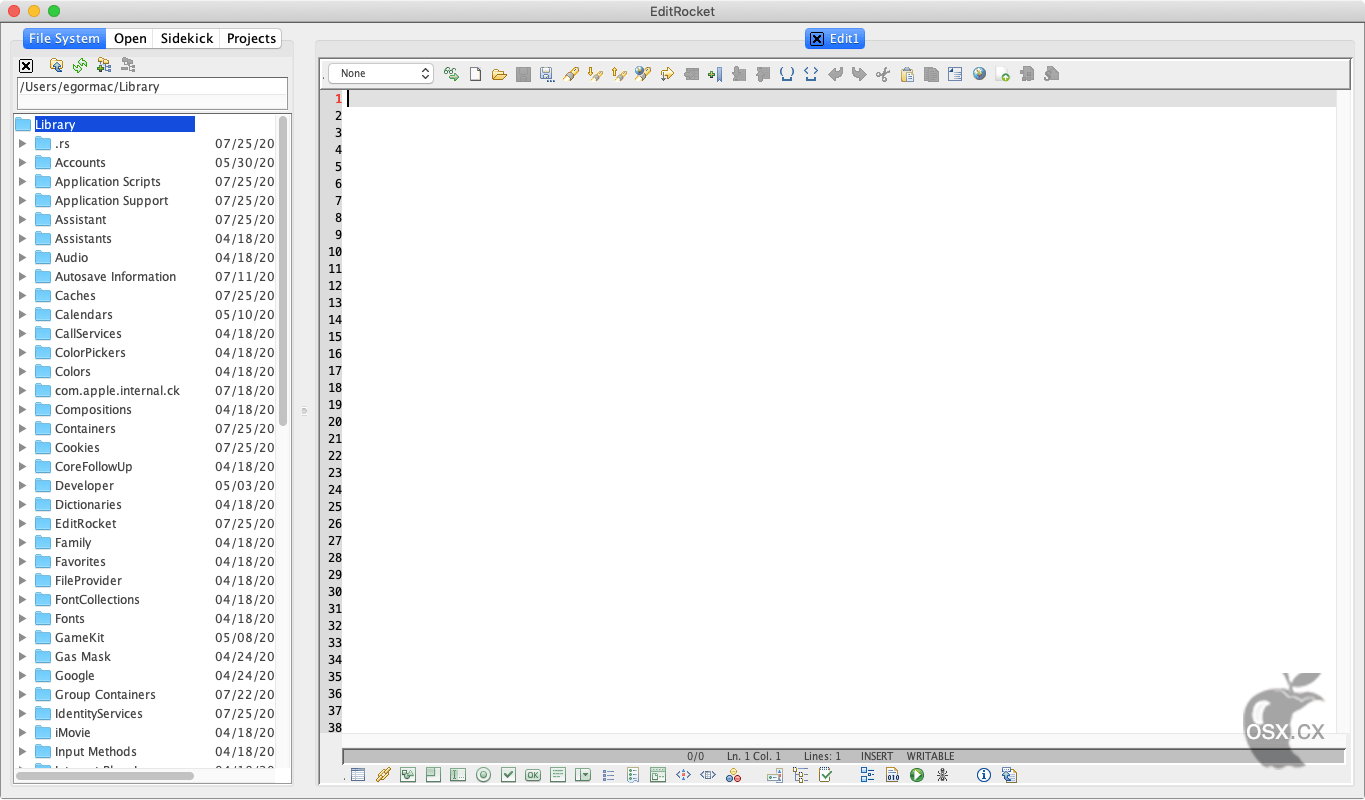
Task: Click the blue info circle icon
Action: [x=984, y=775]
